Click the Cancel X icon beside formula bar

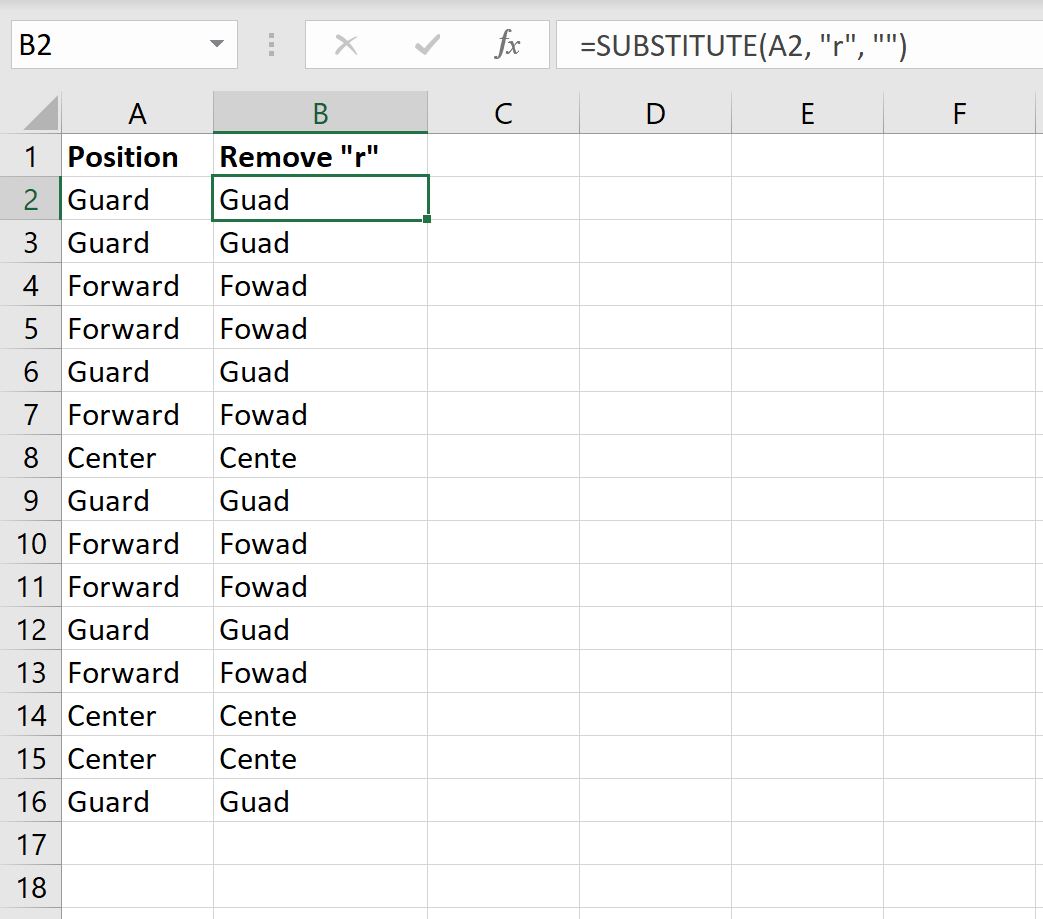345,44
